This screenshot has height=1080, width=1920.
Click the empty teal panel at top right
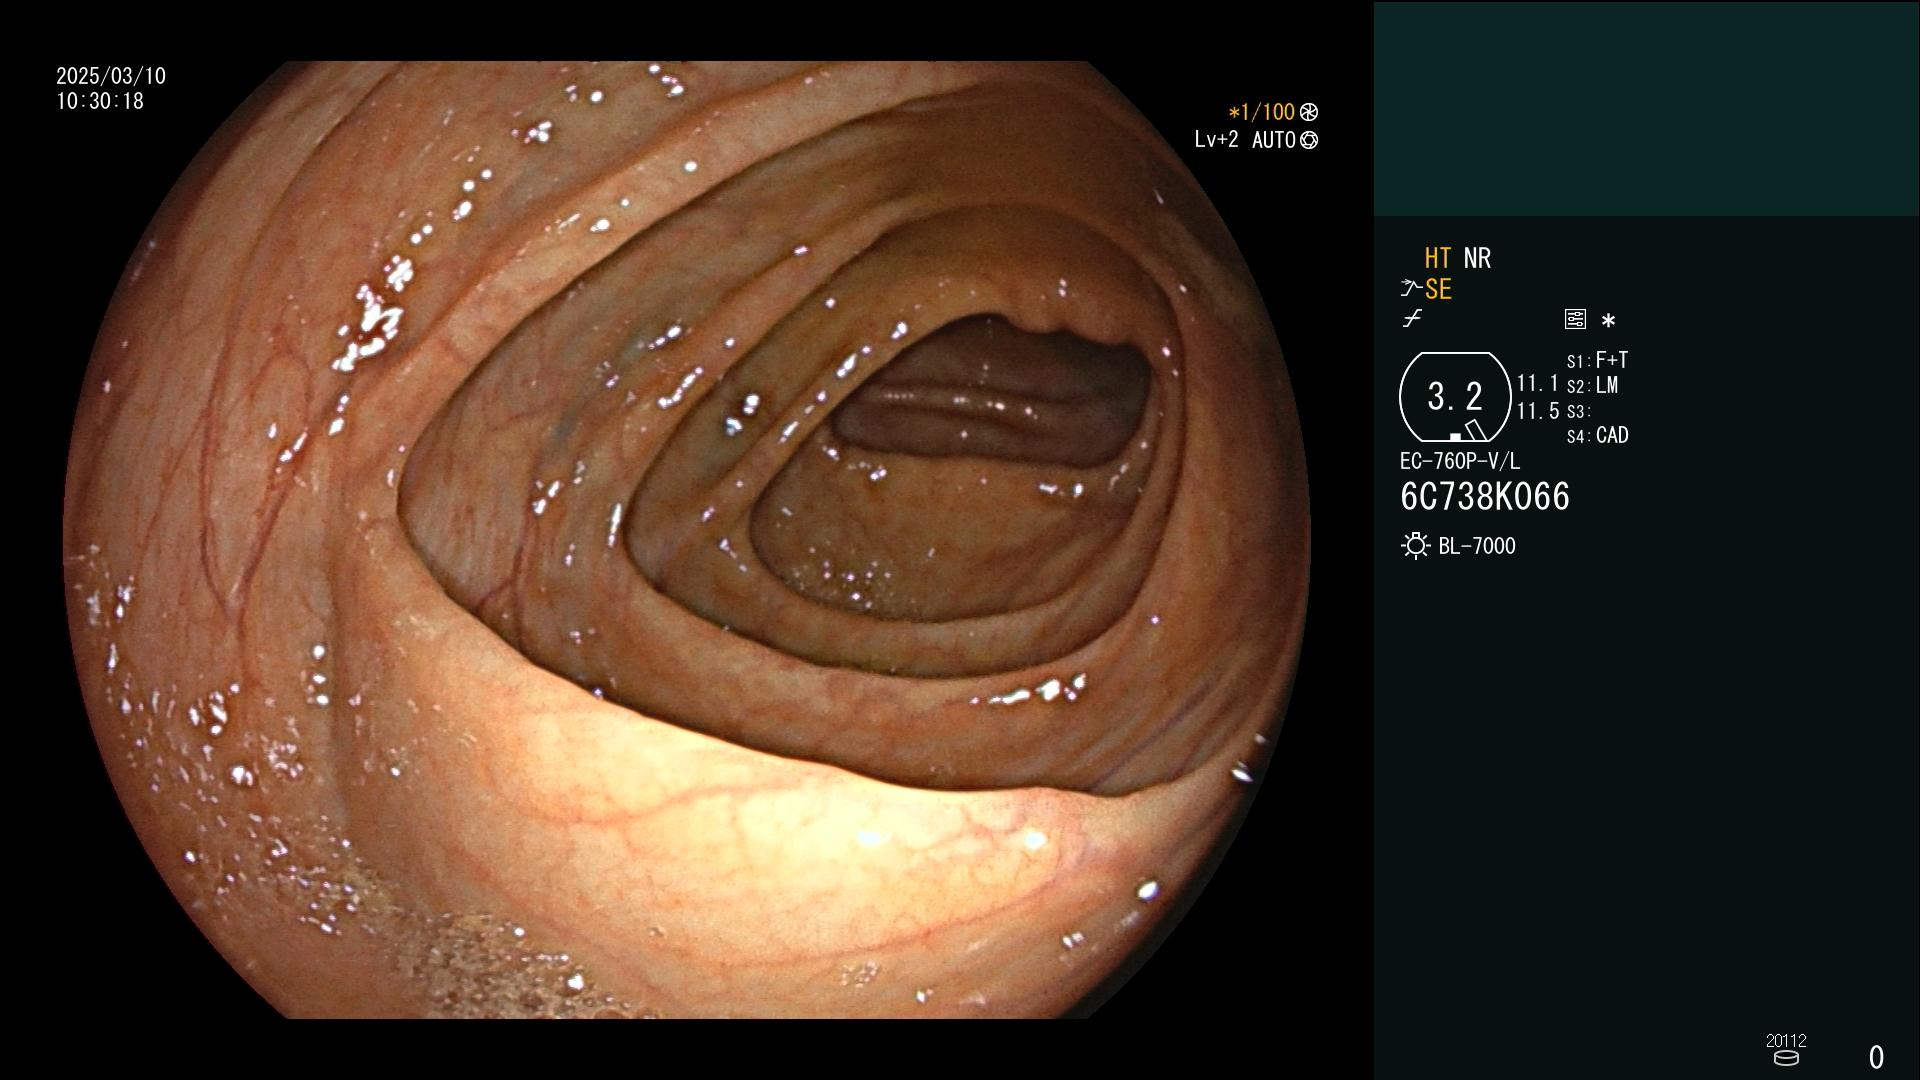pos(1646,108)
